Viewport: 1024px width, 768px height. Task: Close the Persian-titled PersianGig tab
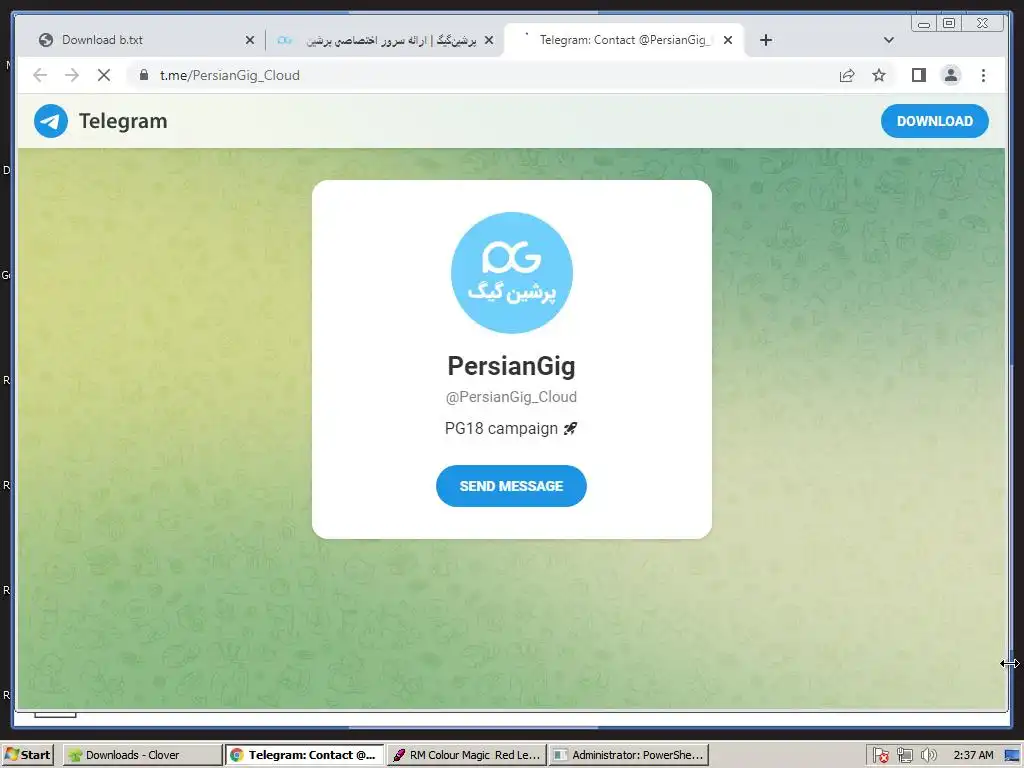(x=488, y=40)
